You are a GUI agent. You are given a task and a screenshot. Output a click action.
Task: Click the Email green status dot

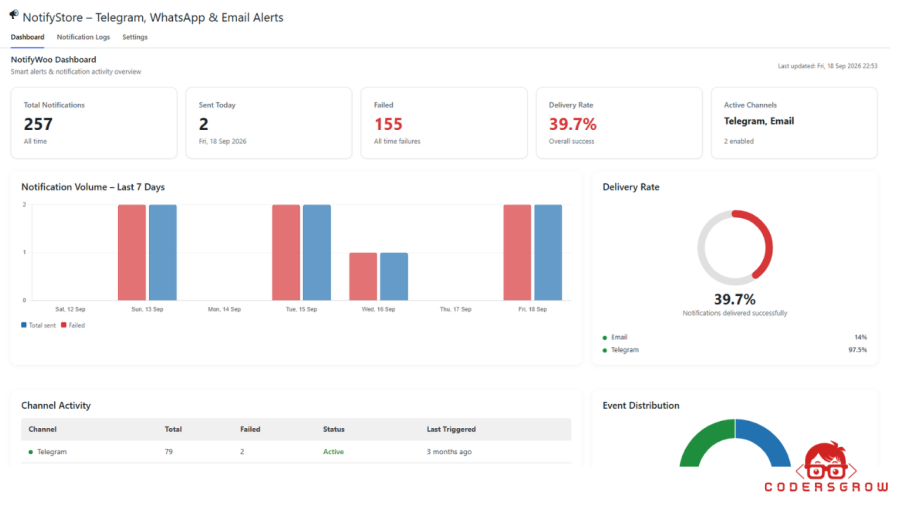tap(604, 338)
